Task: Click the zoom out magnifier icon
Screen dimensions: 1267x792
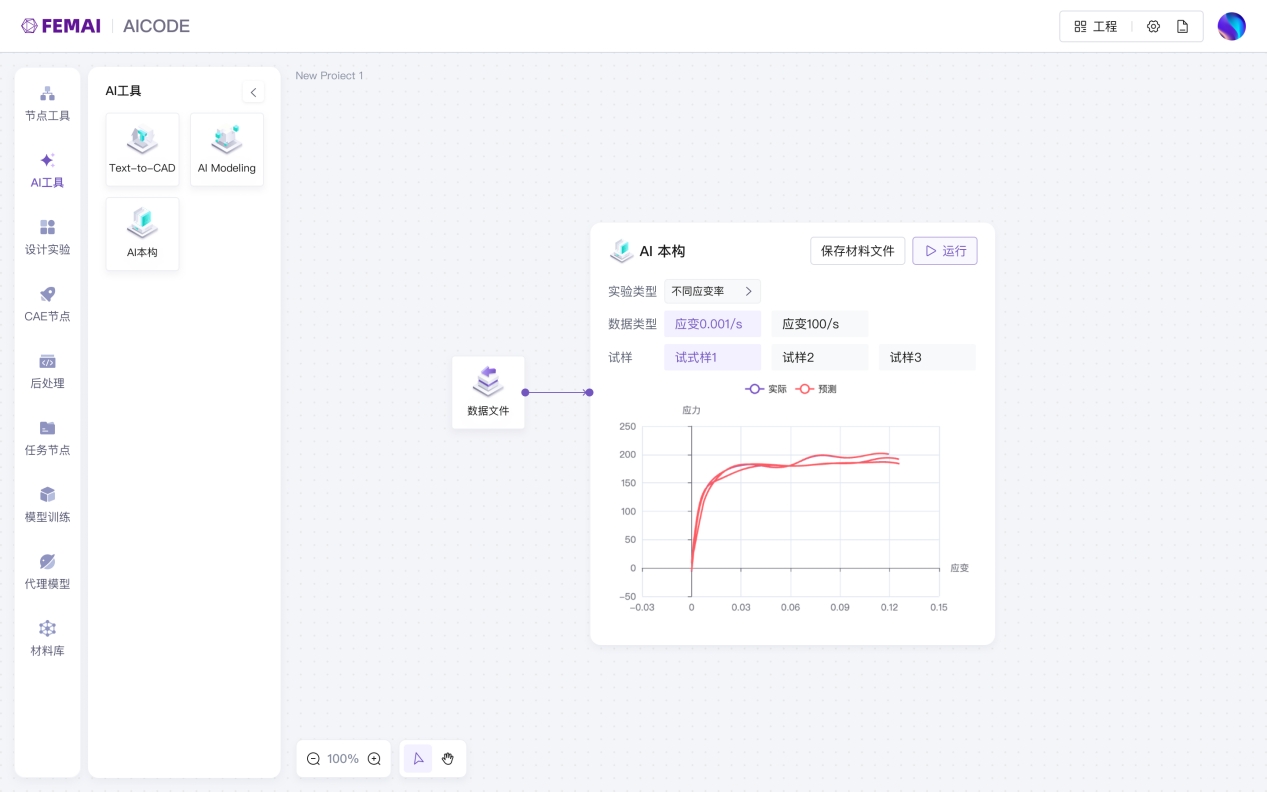Action: point(313,759)
